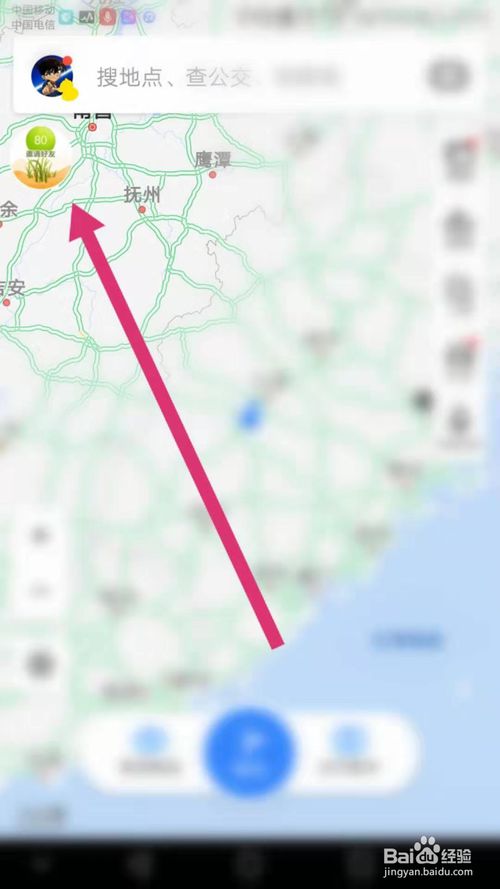Tap the voice icon in search bar
The height and width of the screenshot is (889, 500).
(448, 76)
